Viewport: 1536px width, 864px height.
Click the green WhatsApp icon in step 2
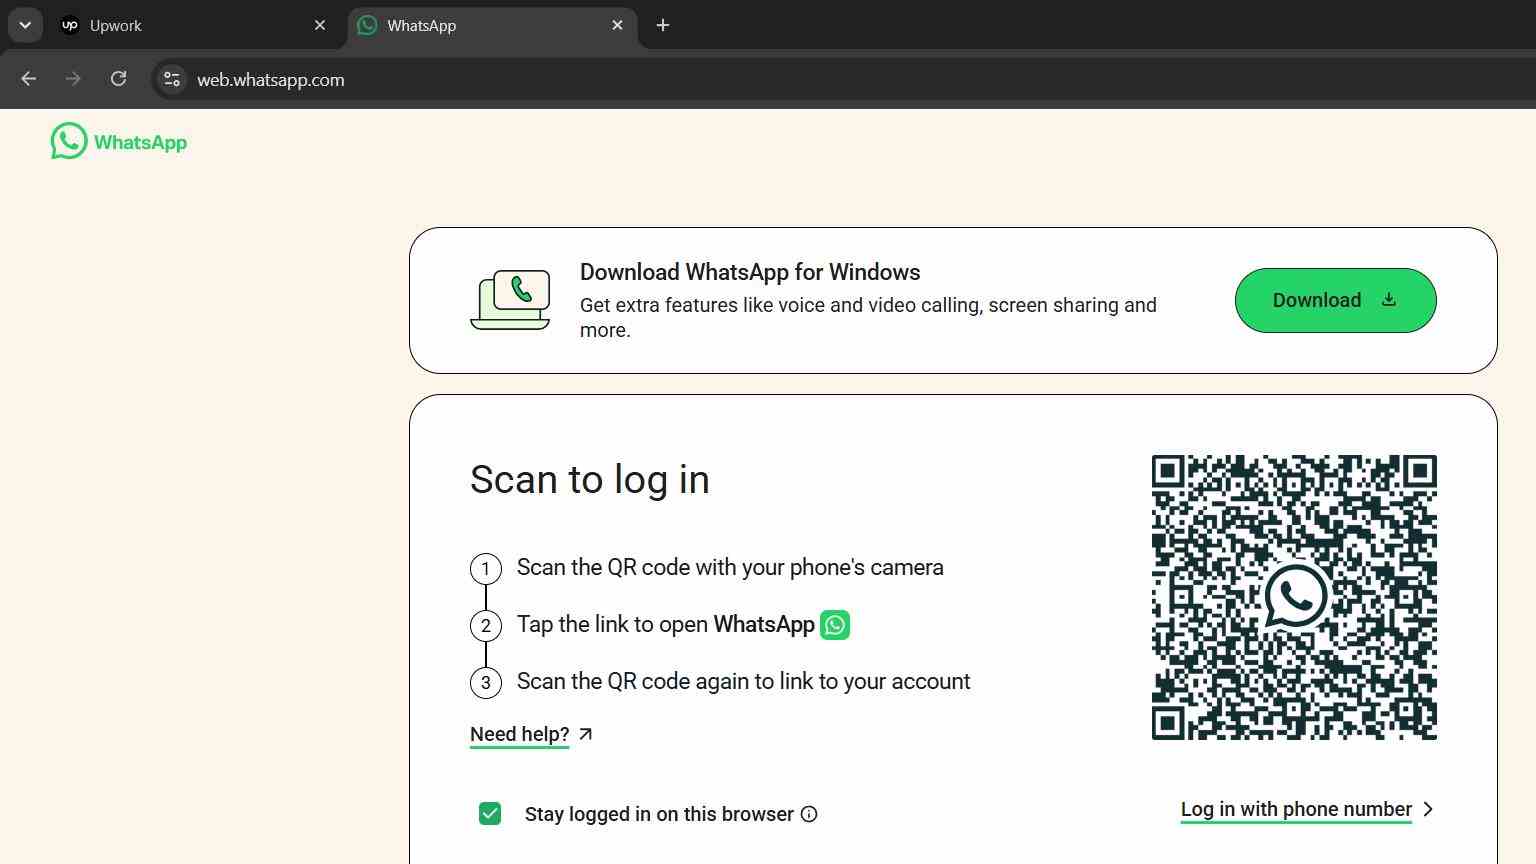pyautogui.click(x=835, y=625)
